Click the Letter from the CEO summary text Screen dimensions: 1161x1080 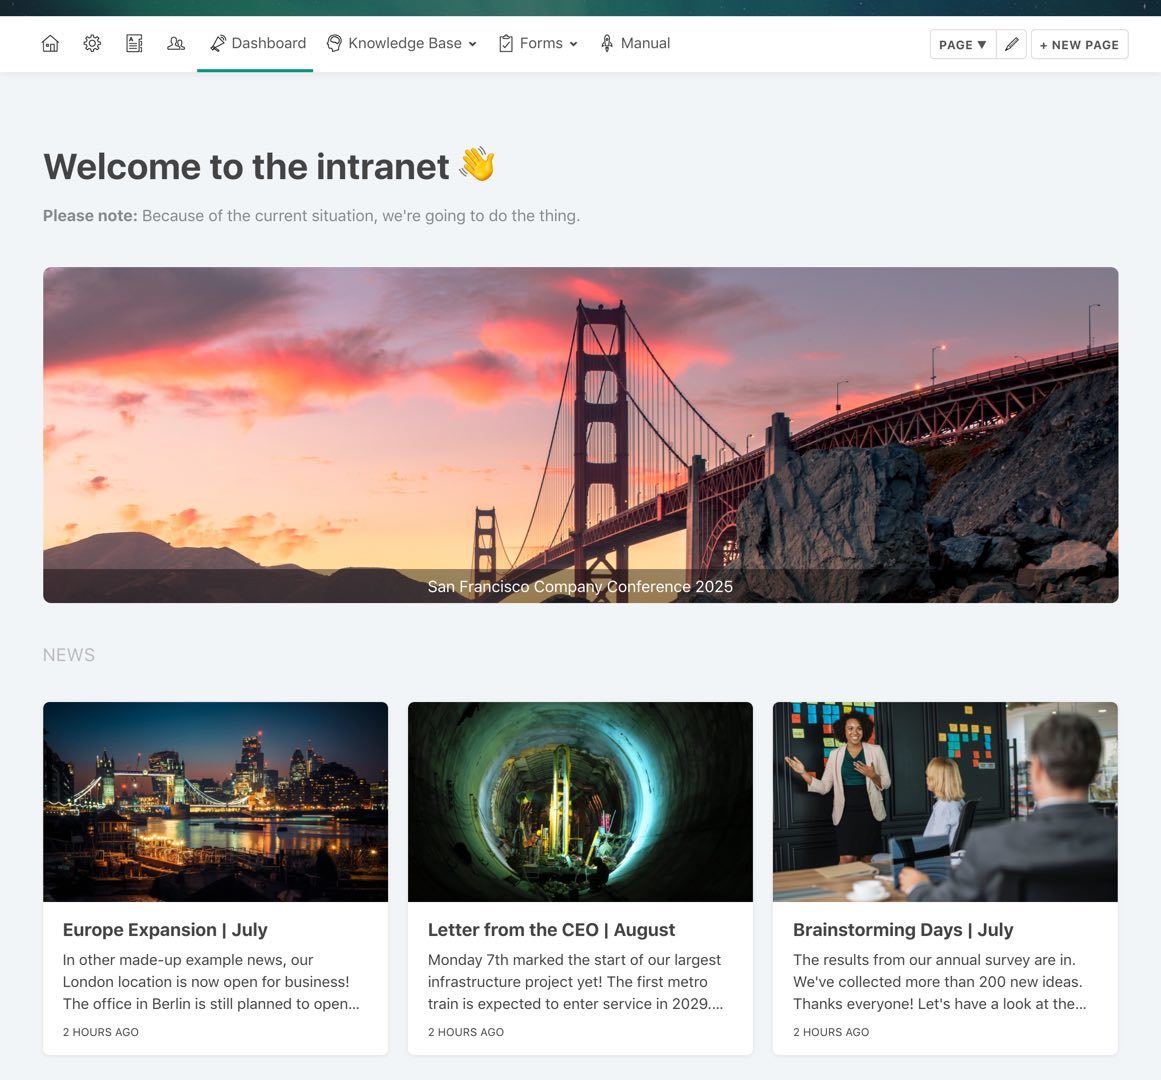[x=575, y=982]
